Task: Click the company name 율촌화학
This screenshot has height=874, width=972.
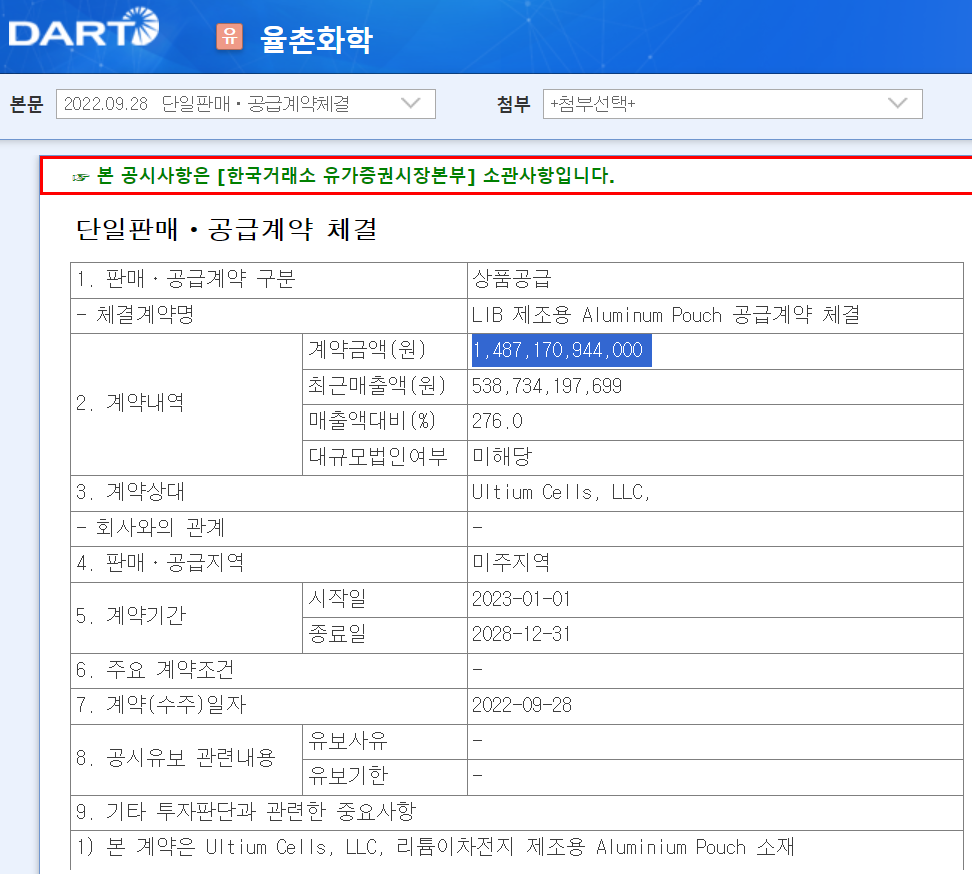Action: 316,39
